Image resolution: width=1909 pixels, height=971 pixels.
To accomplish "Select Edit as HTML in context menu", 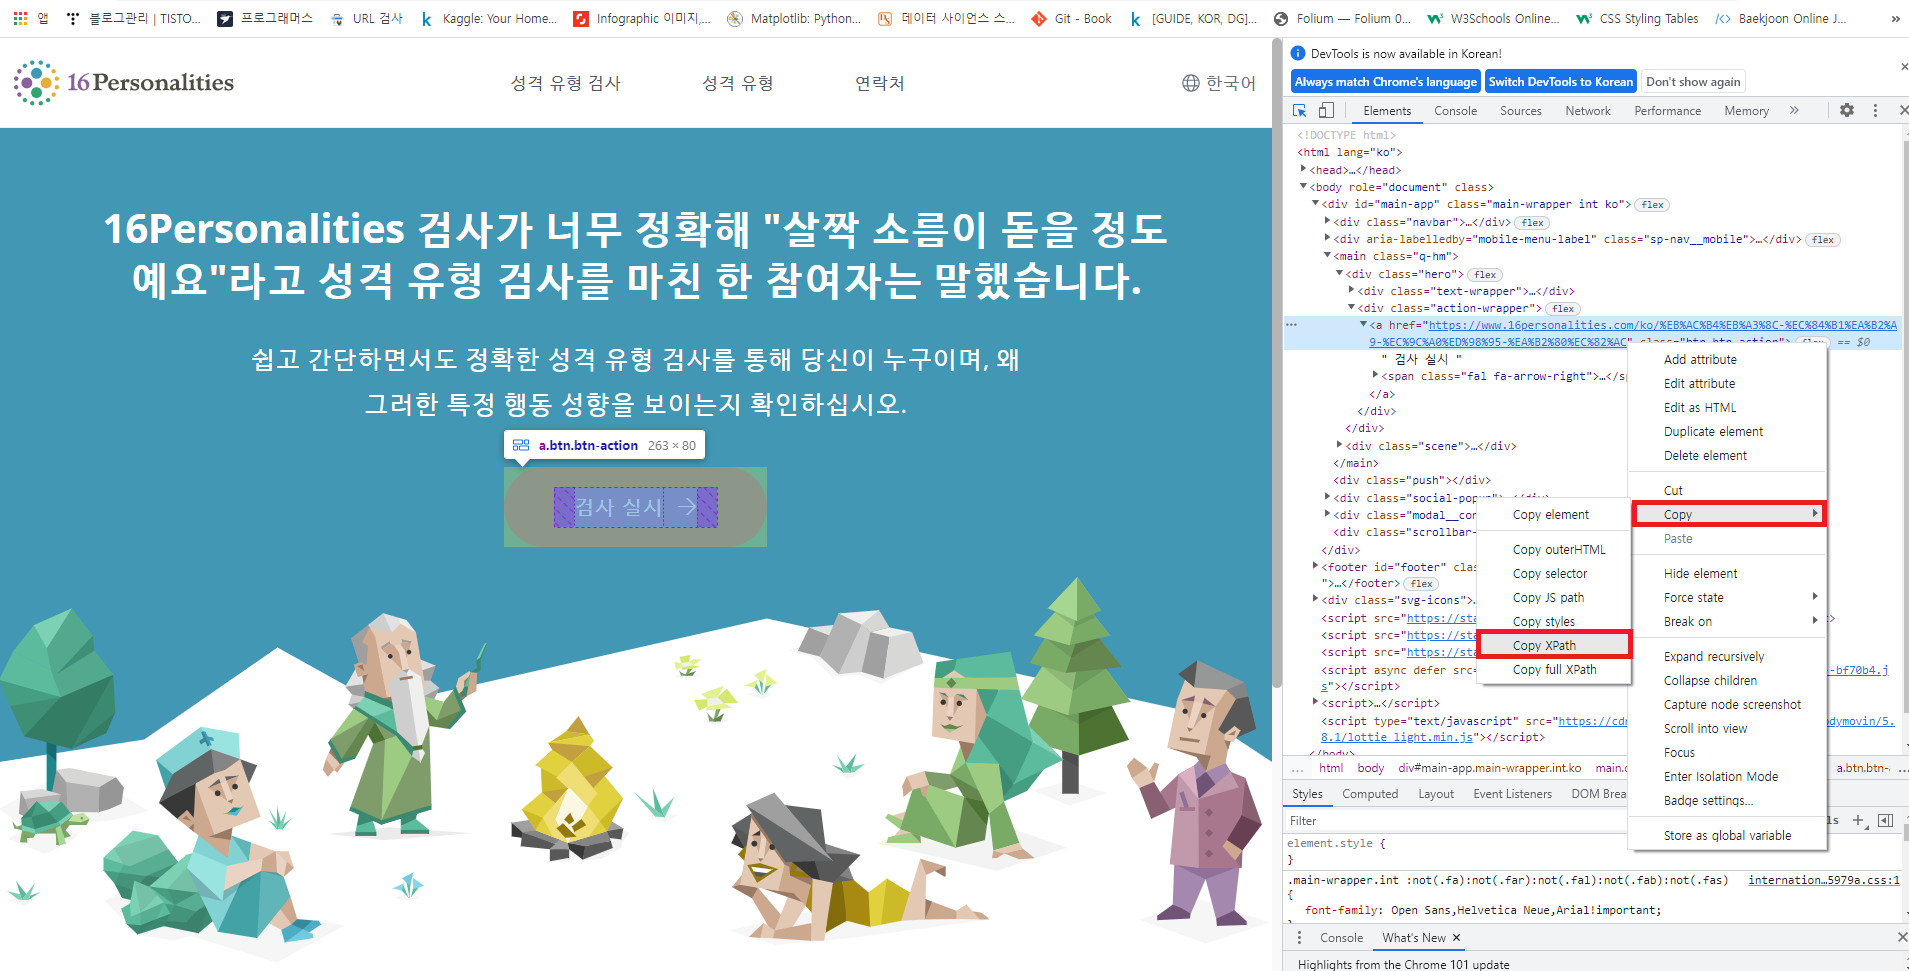I will coord(1727,407).
